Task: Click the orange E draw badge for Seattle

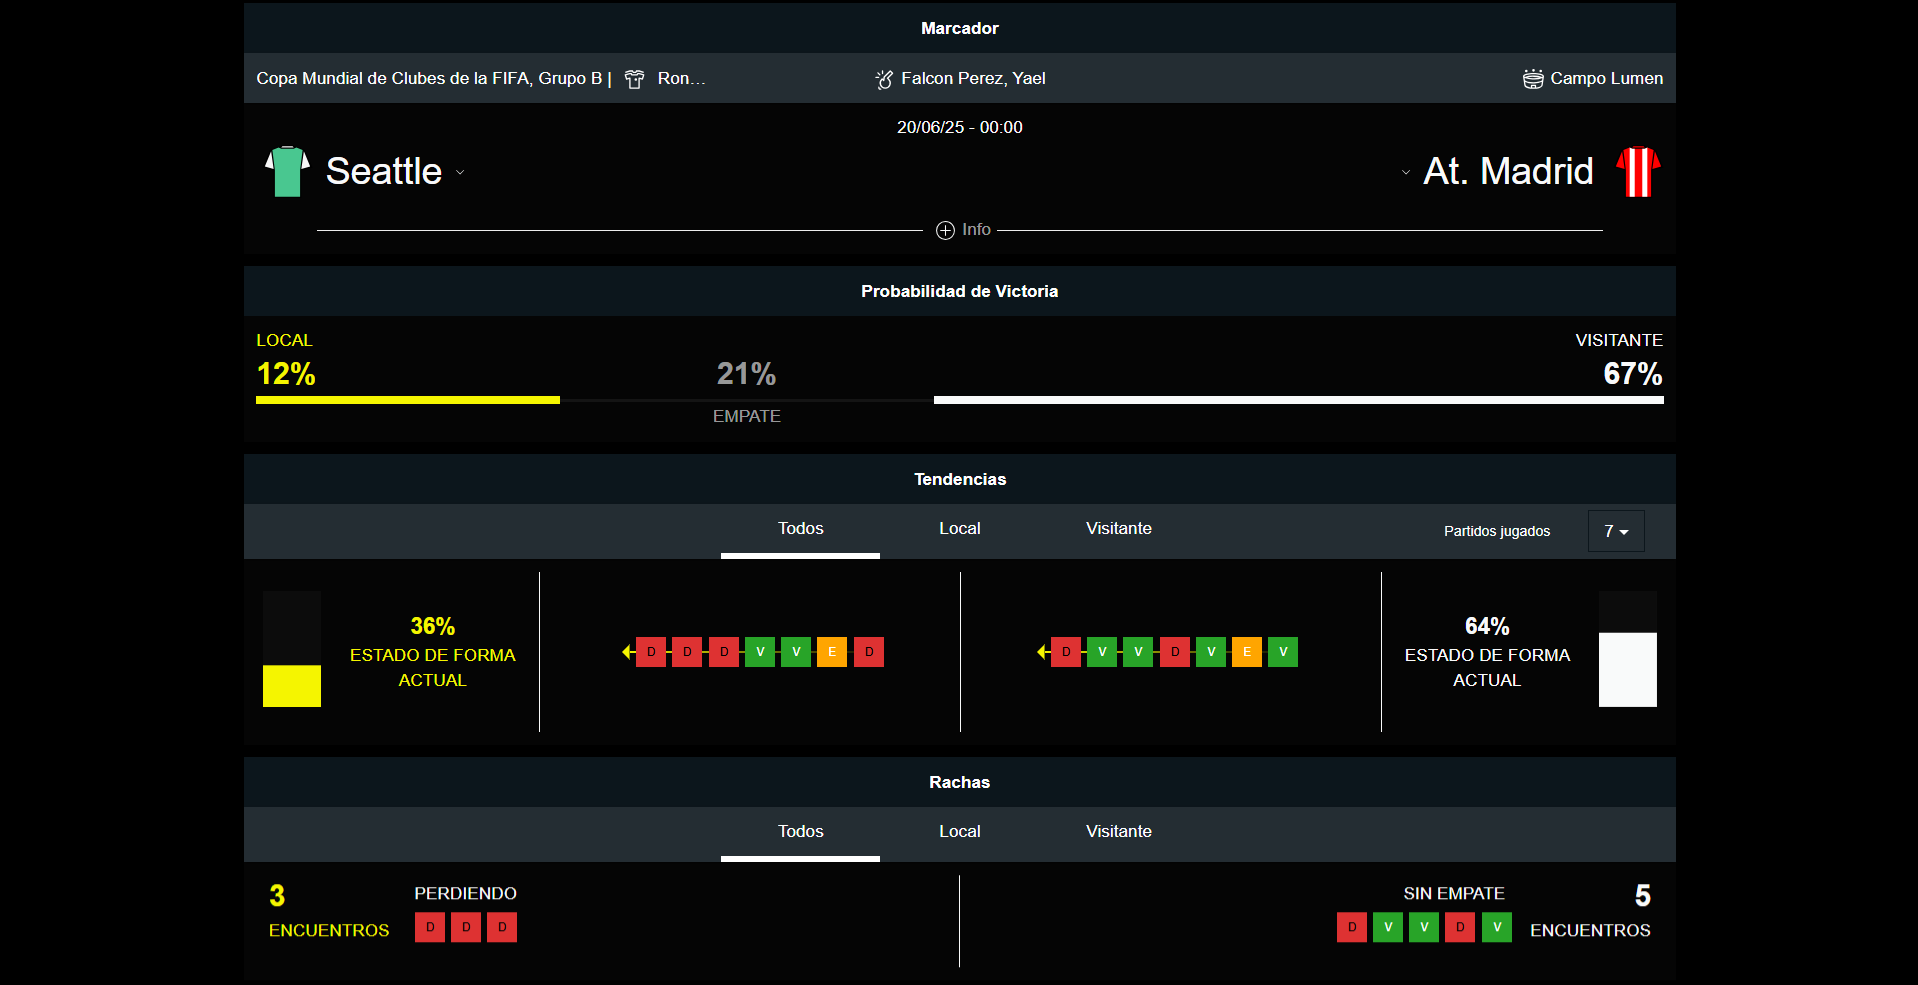Action: [832, 652]
